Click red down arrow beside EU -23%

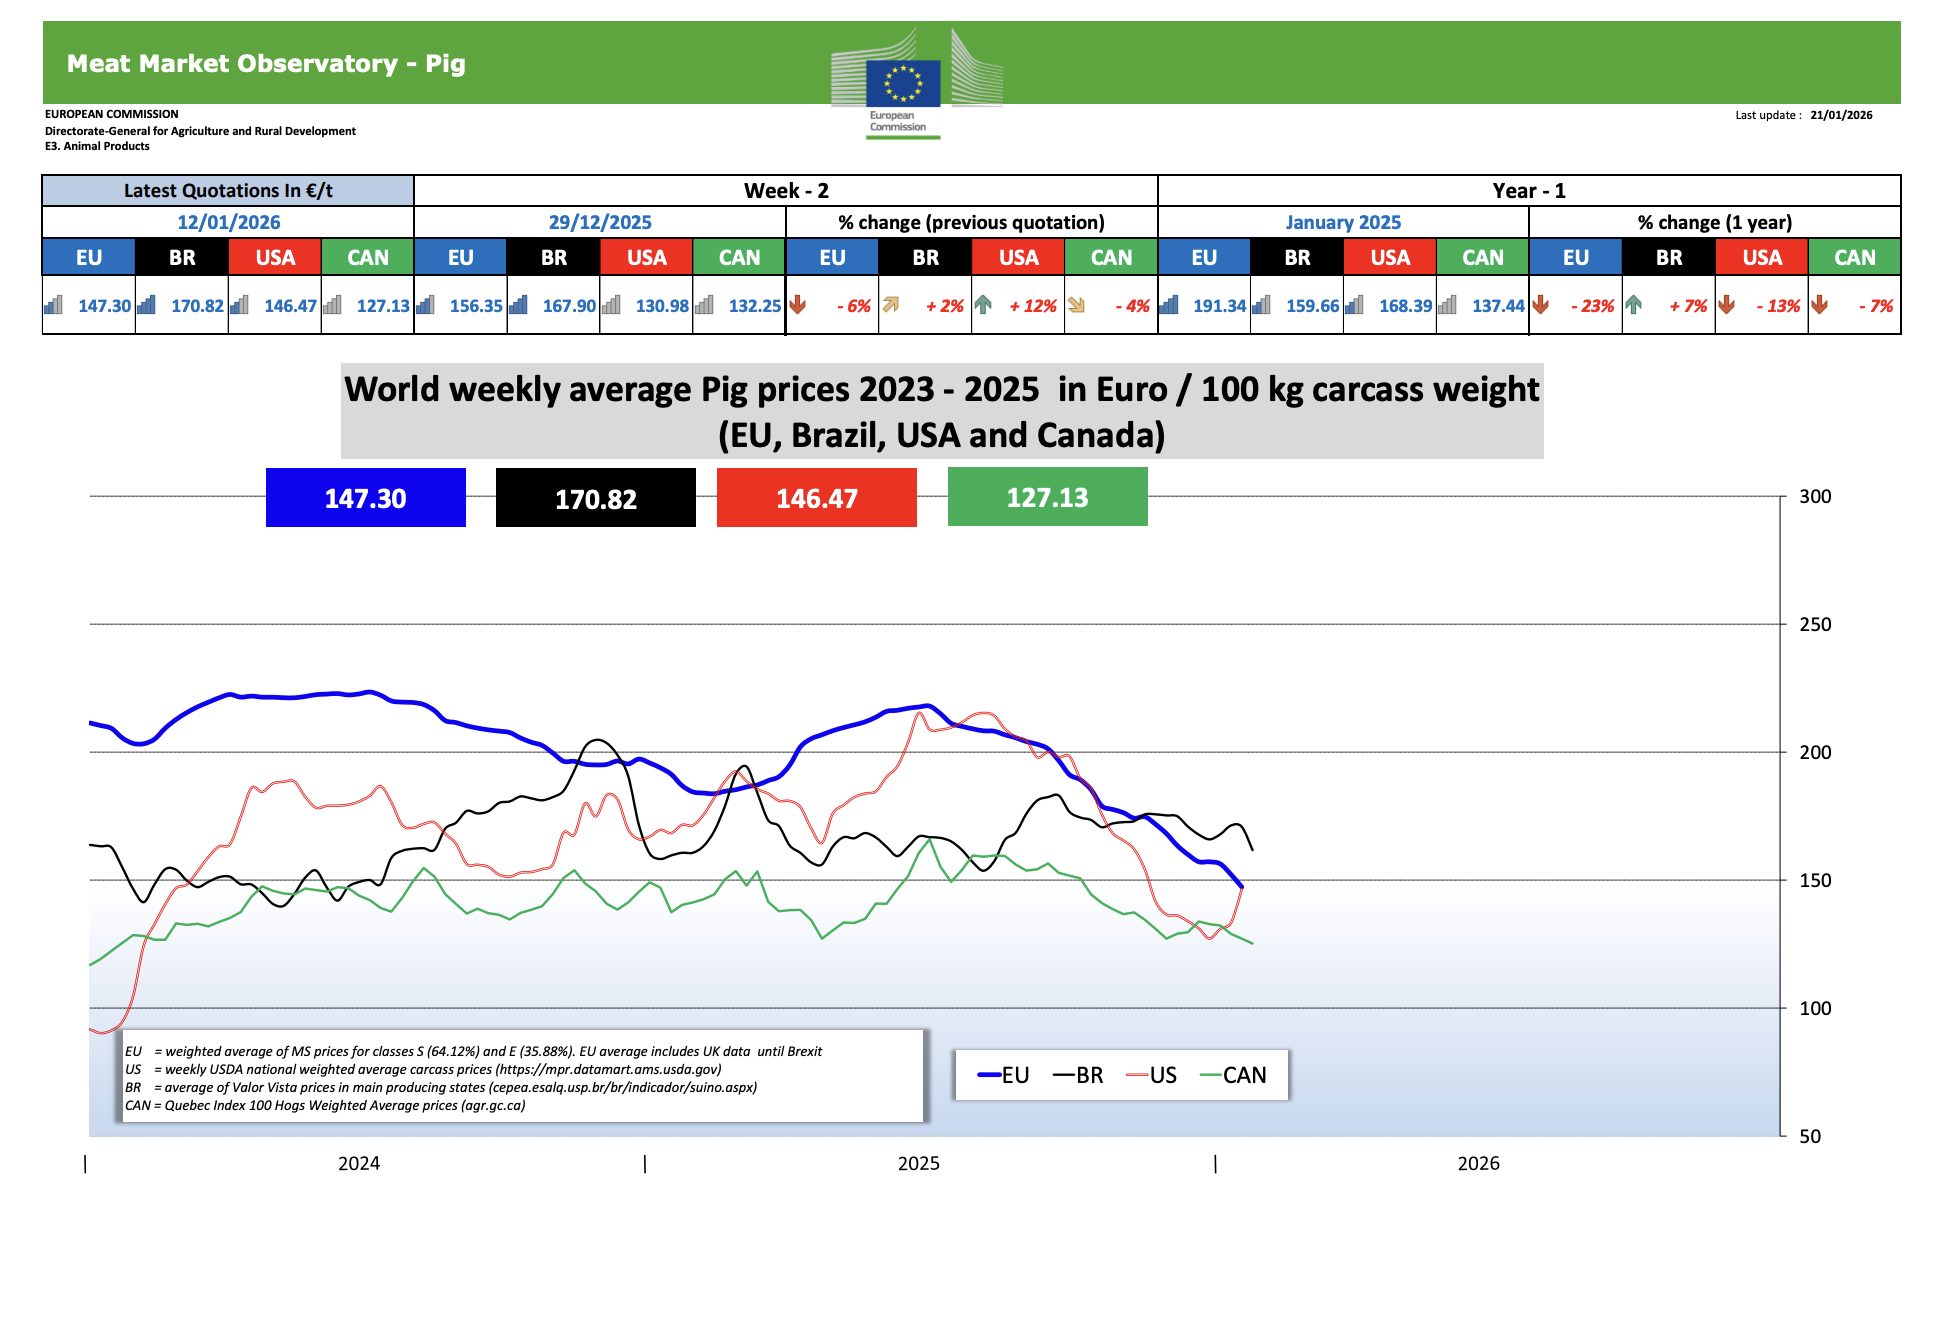coord(1541,305)
